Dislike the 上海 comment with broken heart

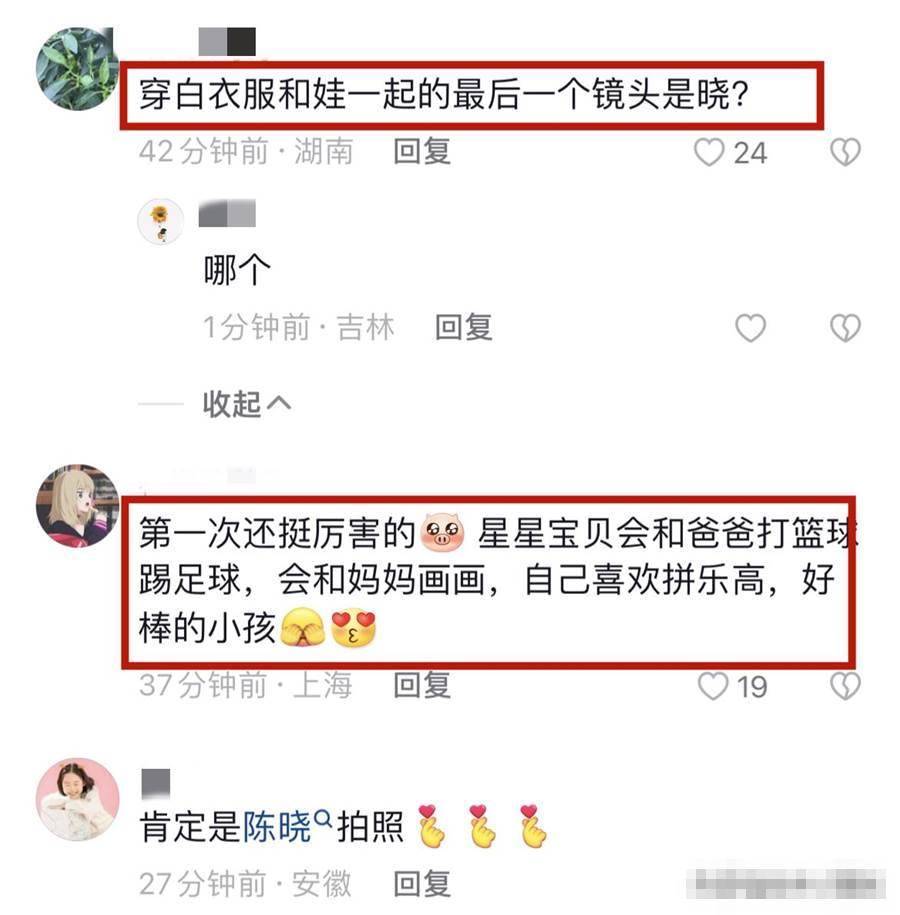(x=845, y=686)
